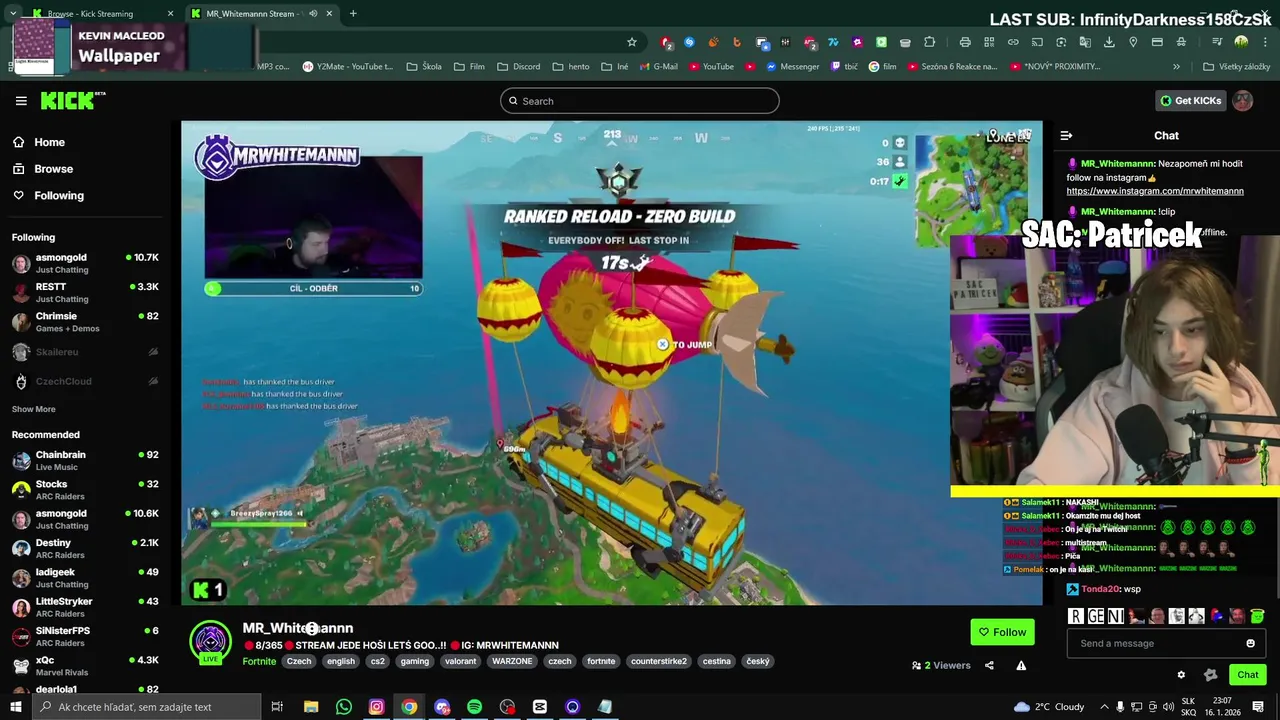Viewport: 1280px width, 720px height.
Task: Click the chat identity badge icon
Action: [x=1210, y=675]
